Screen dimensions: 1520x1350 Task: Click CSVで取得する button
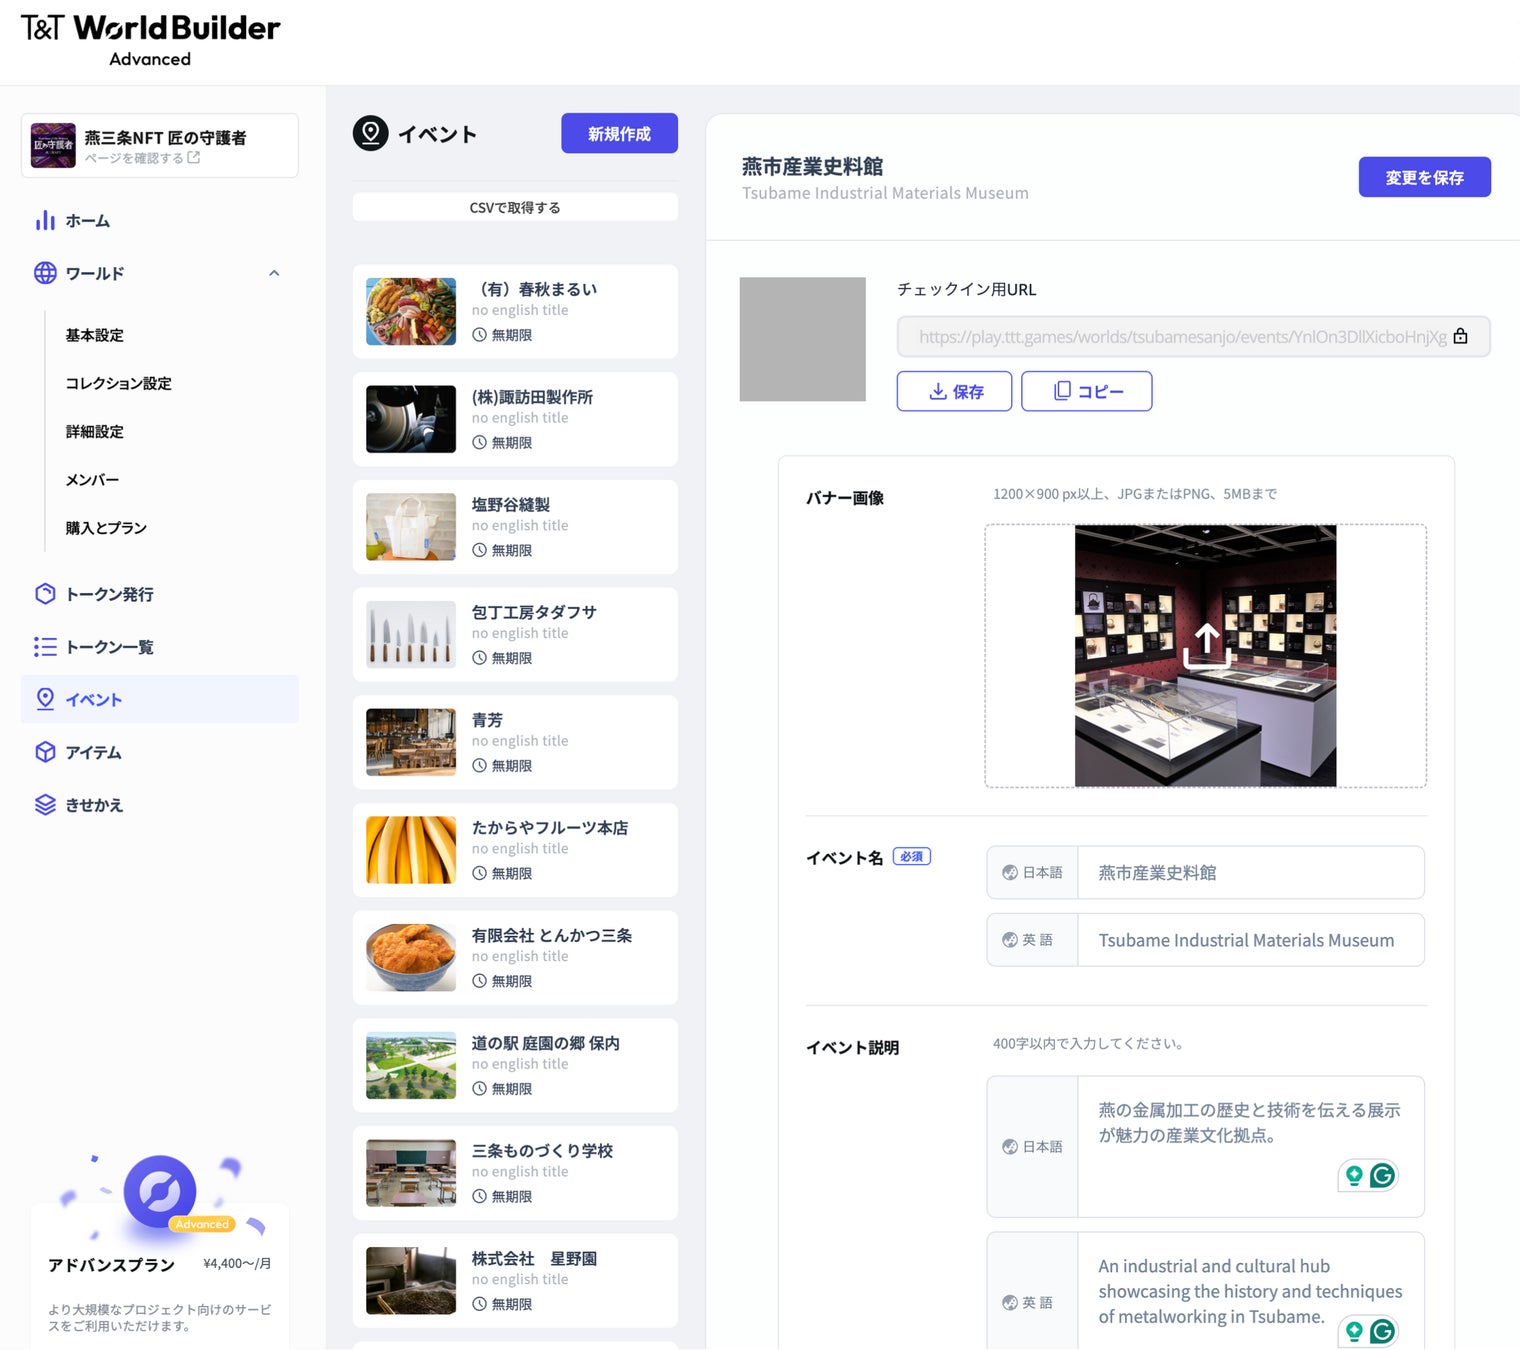tap(515, 207)
